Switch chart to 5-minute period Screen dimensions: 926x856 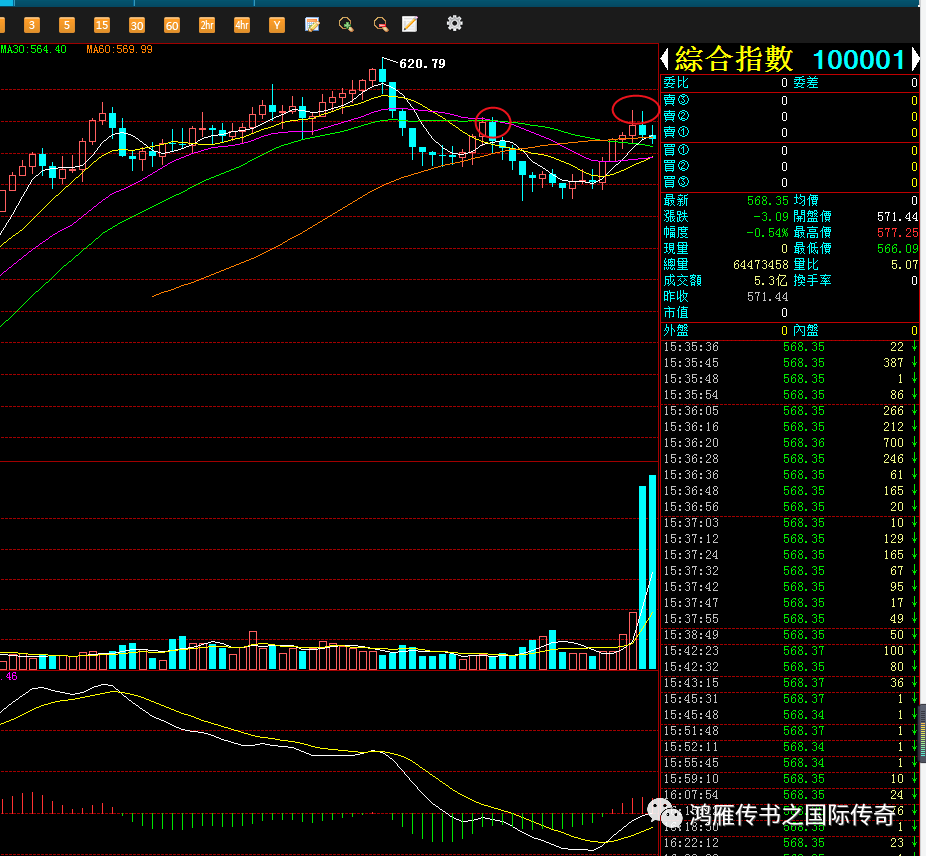pyautogui.click(x=67, y=25)
